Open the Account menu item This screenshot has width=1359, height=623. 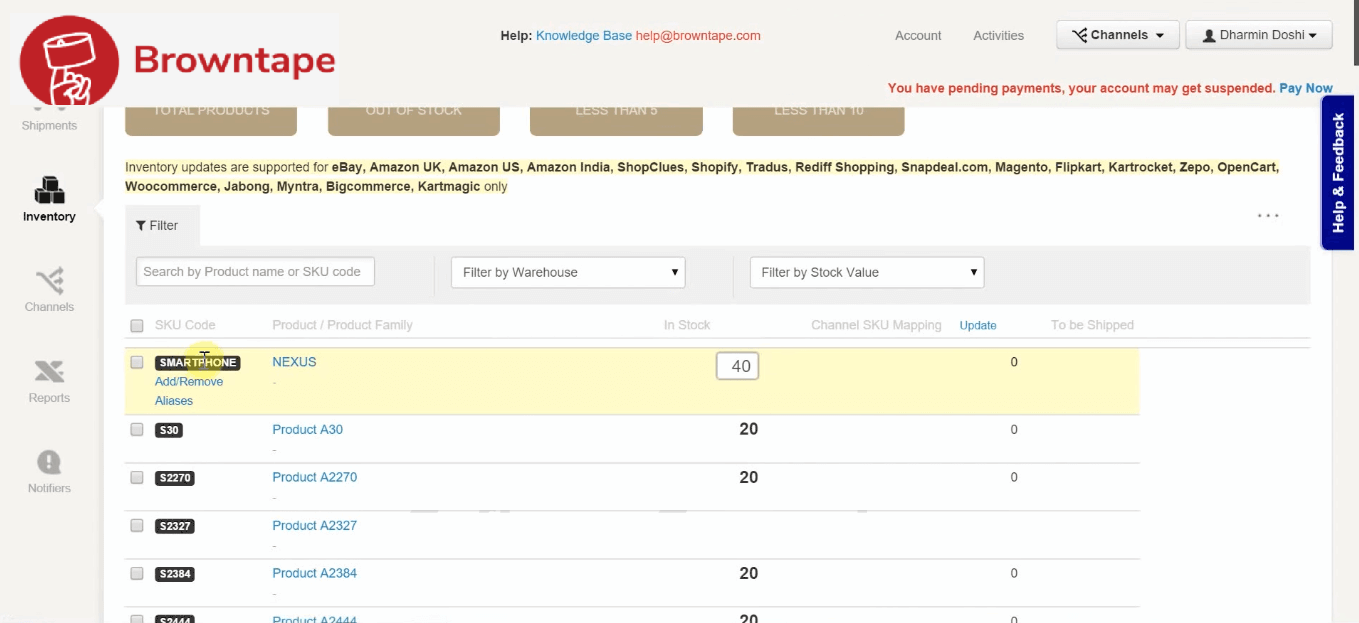tap(918, 35)
